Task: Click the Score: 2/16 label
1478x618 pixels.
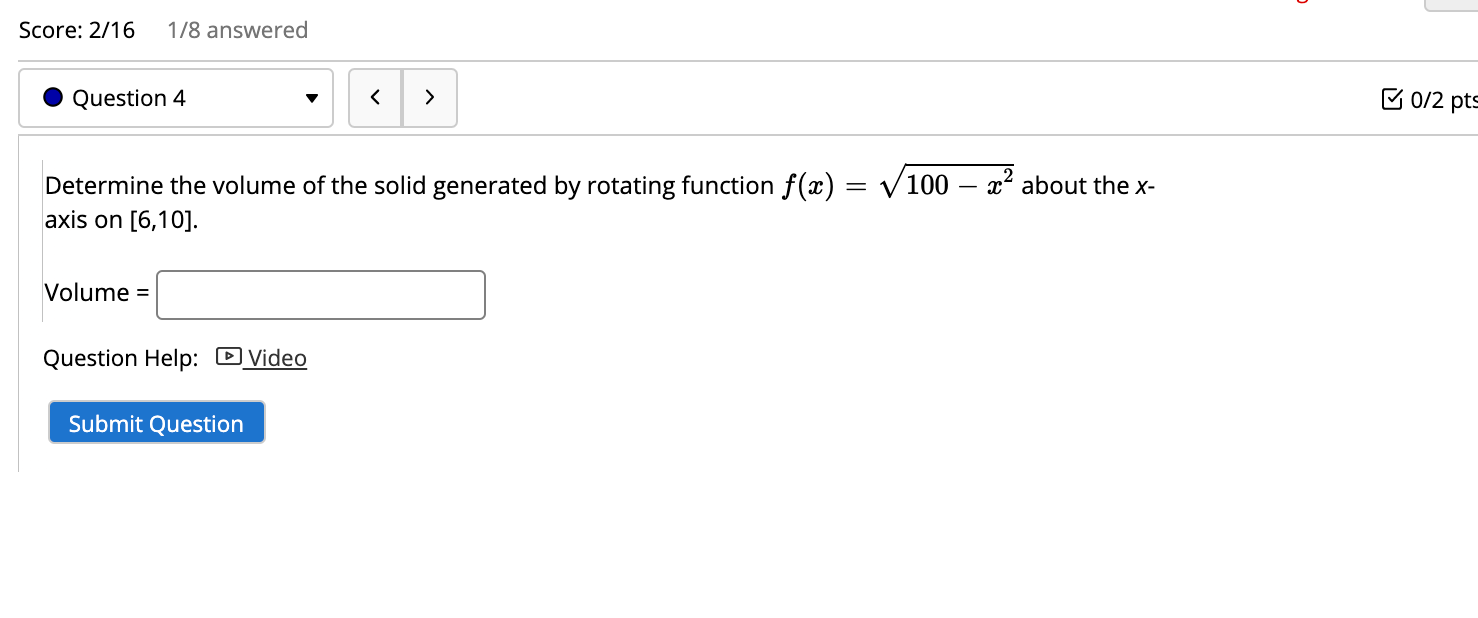Action: [x=76, y=29]
